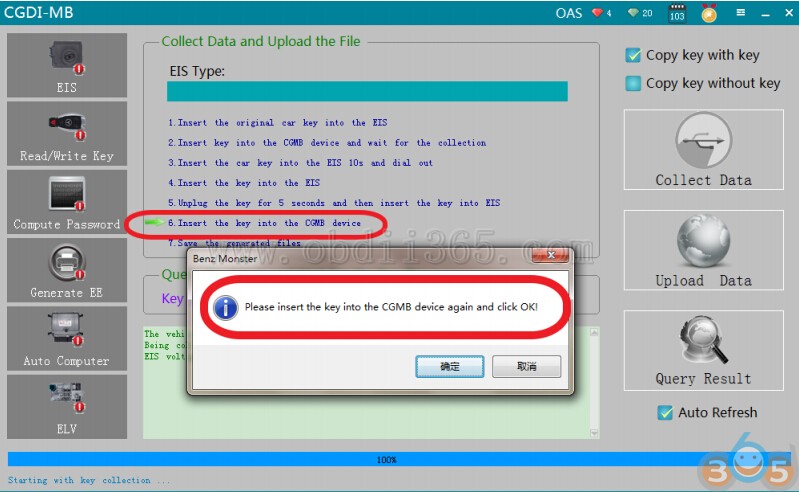Click the EIS Type teal field
The image size is (799, 492).
pos(367,91)
